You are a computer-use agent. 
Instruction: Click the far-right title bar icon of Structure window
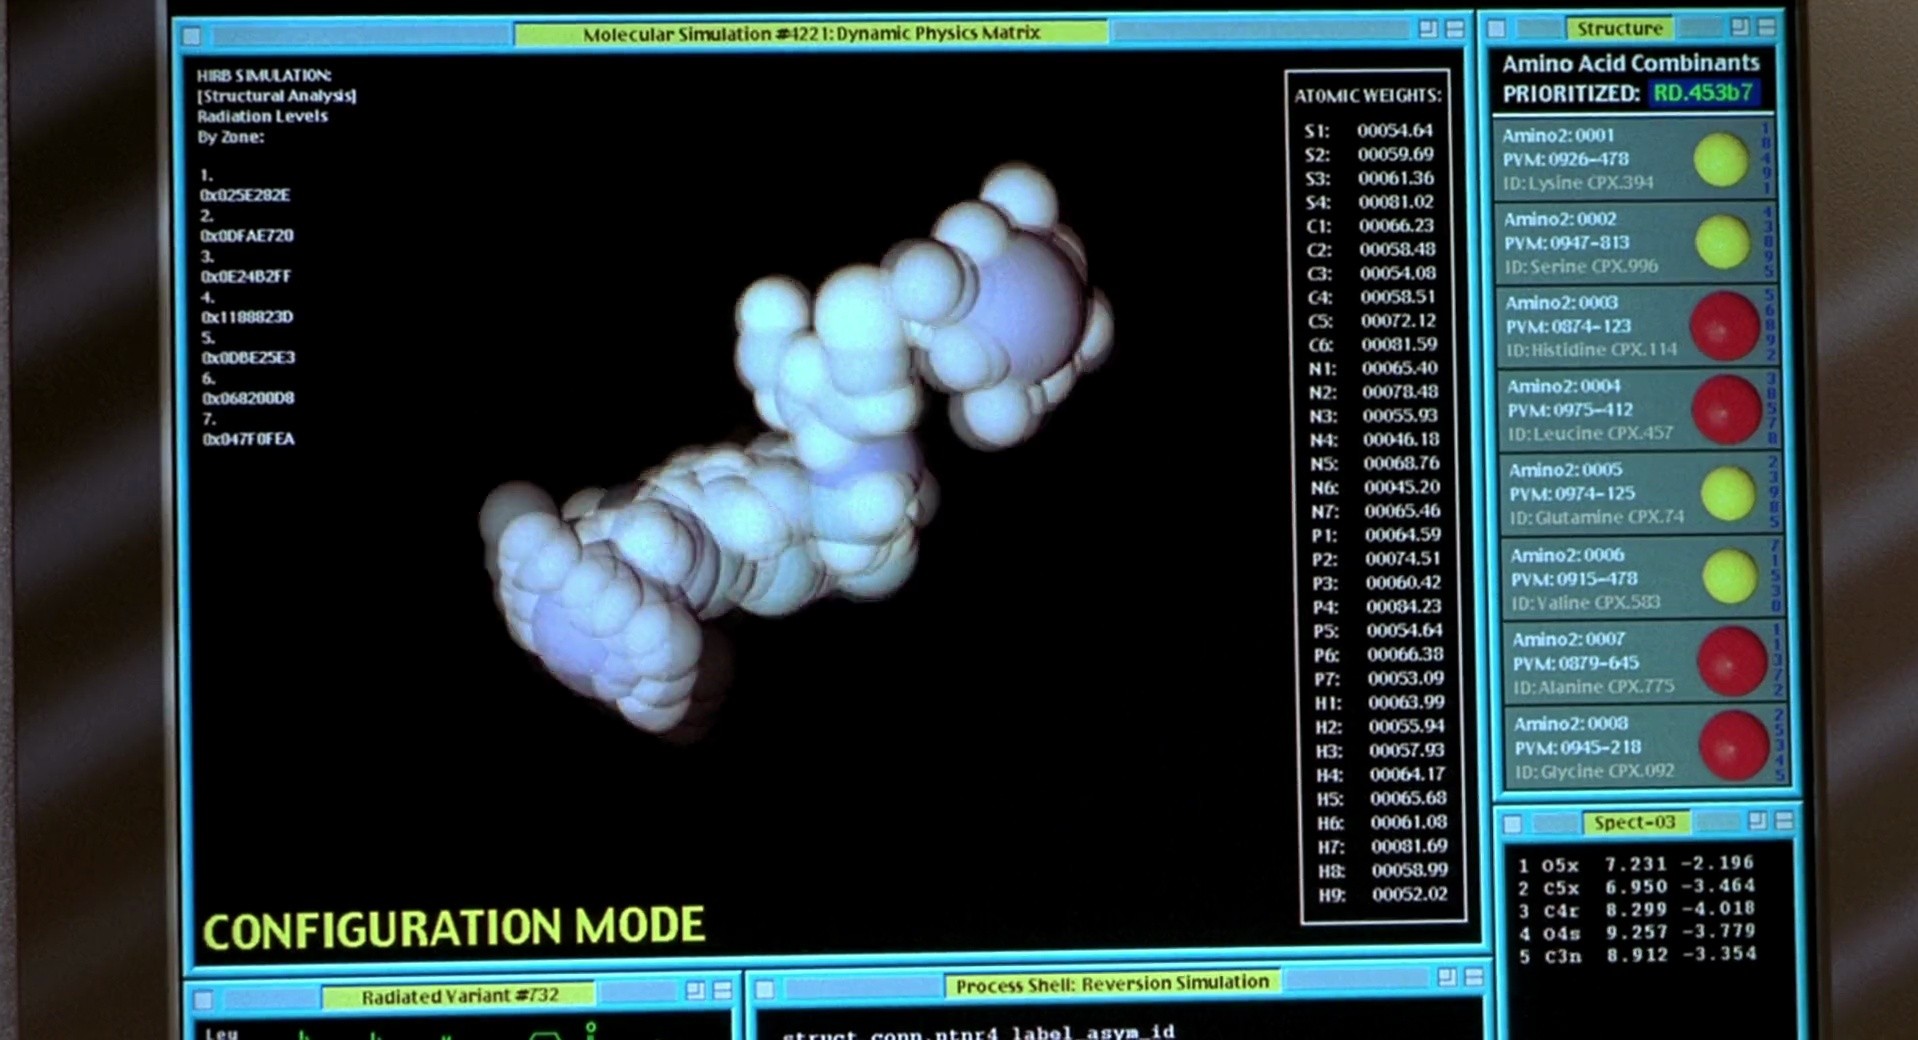[x=1767, y=27]
